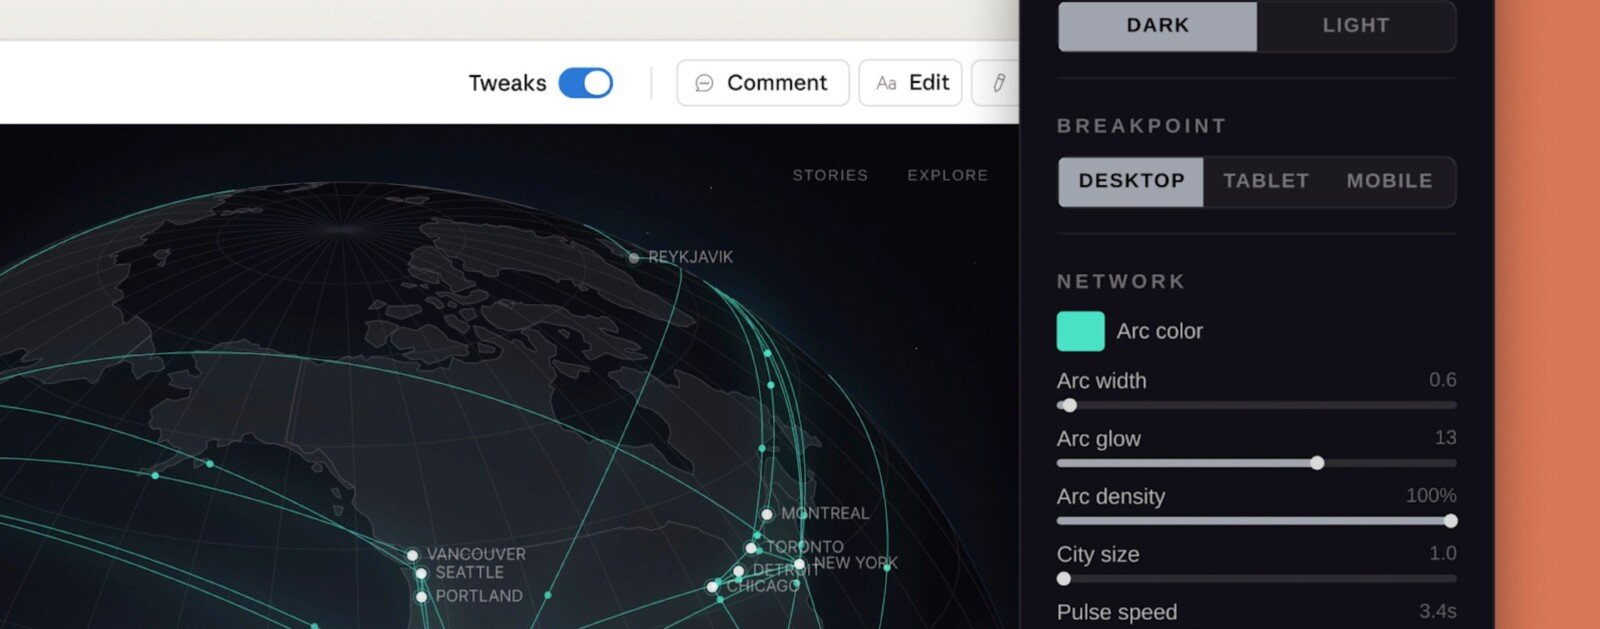
Task: Click the NETWORK section heading
Action: (1121, 282)
